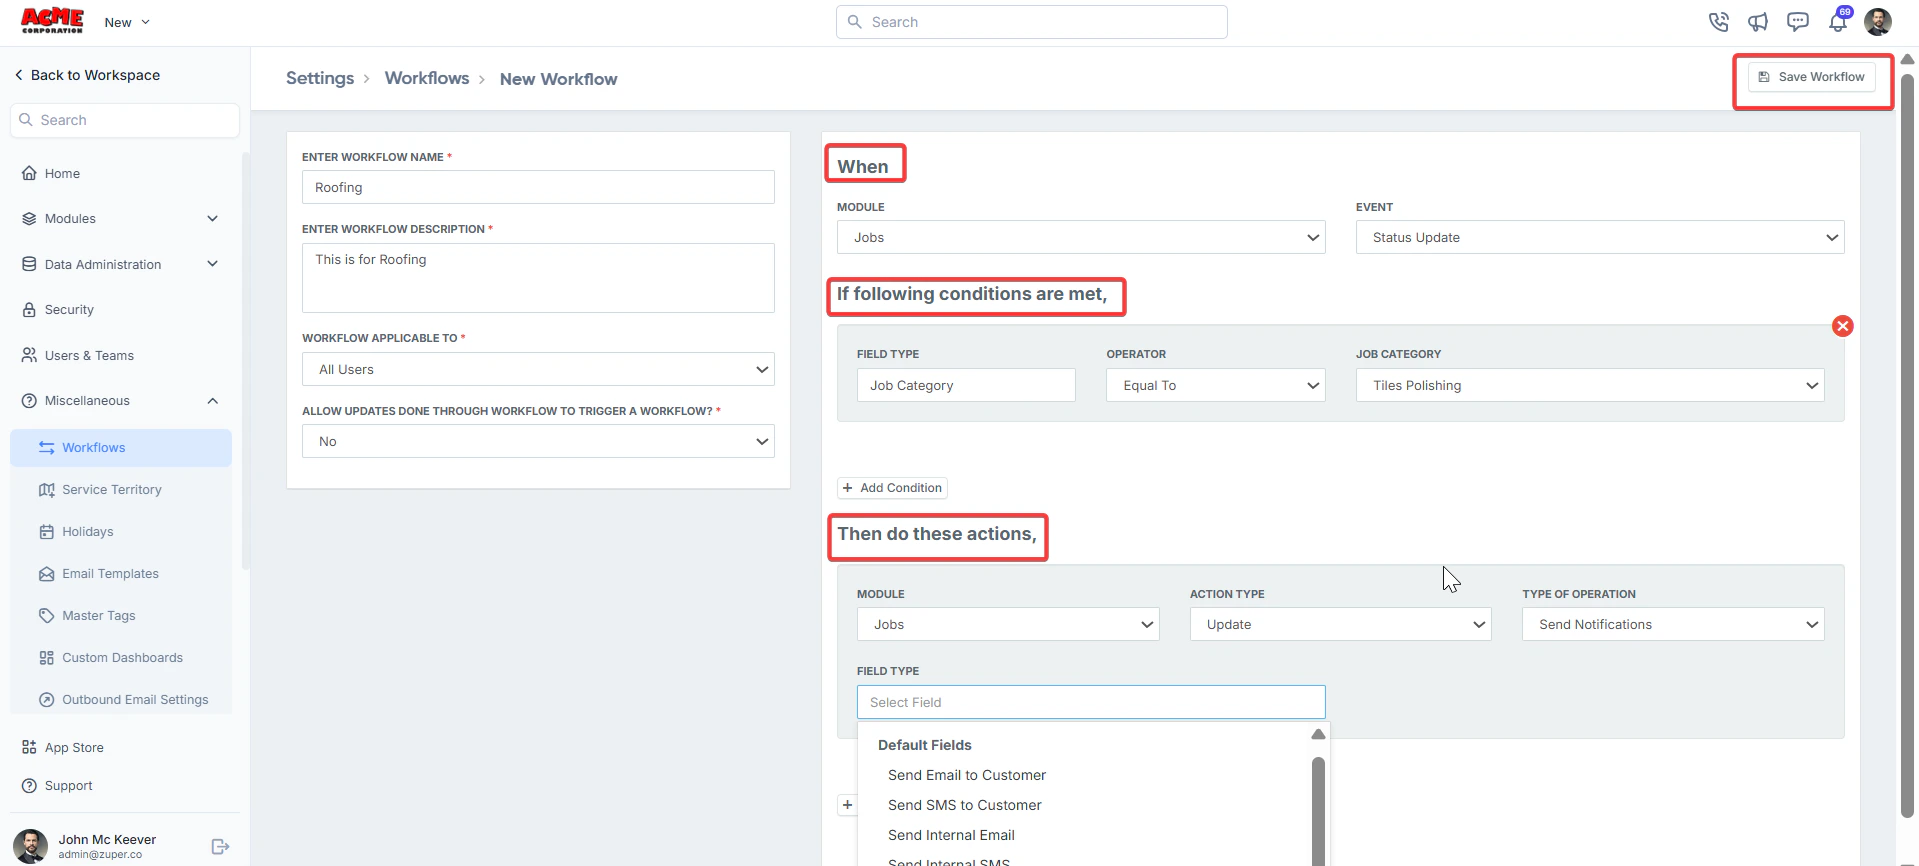Open the allow updates trigger dropdown
This screenshot has width=1919, height=866.
coord(538,441)
